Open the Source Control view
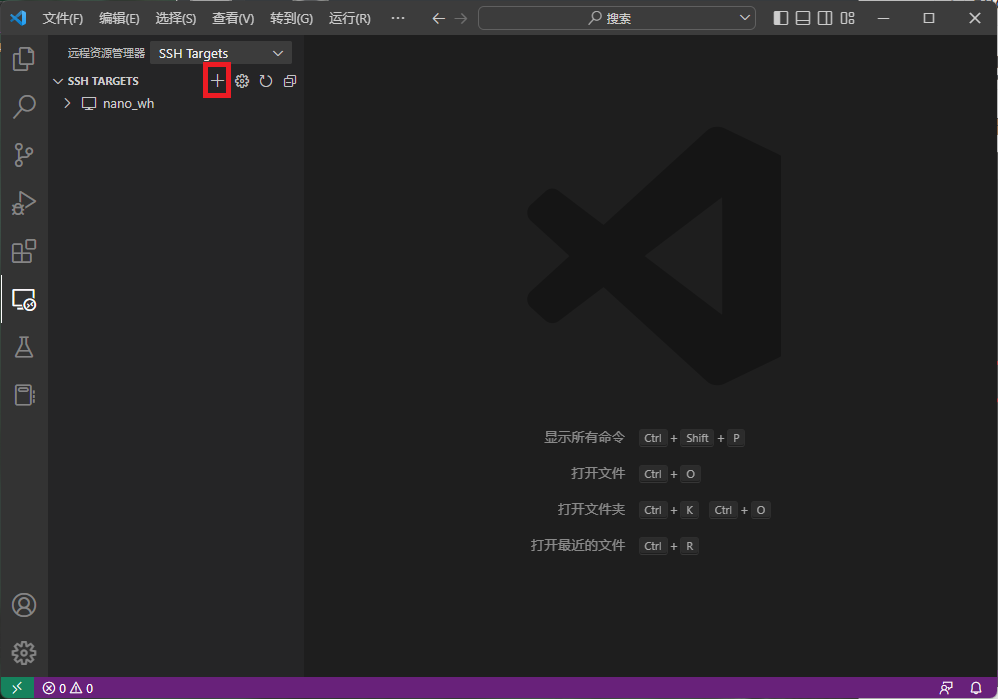 coord(23,155)
